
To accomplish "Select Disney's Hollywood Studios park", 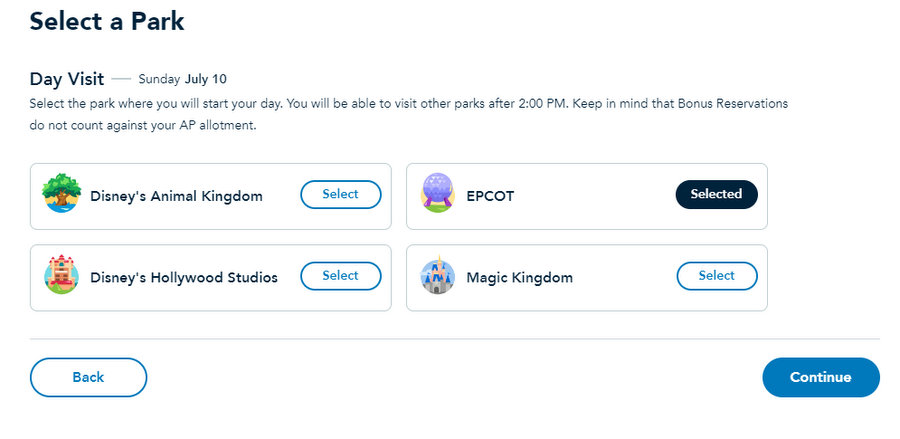I will pyautogui.click(x=340, y=276).
